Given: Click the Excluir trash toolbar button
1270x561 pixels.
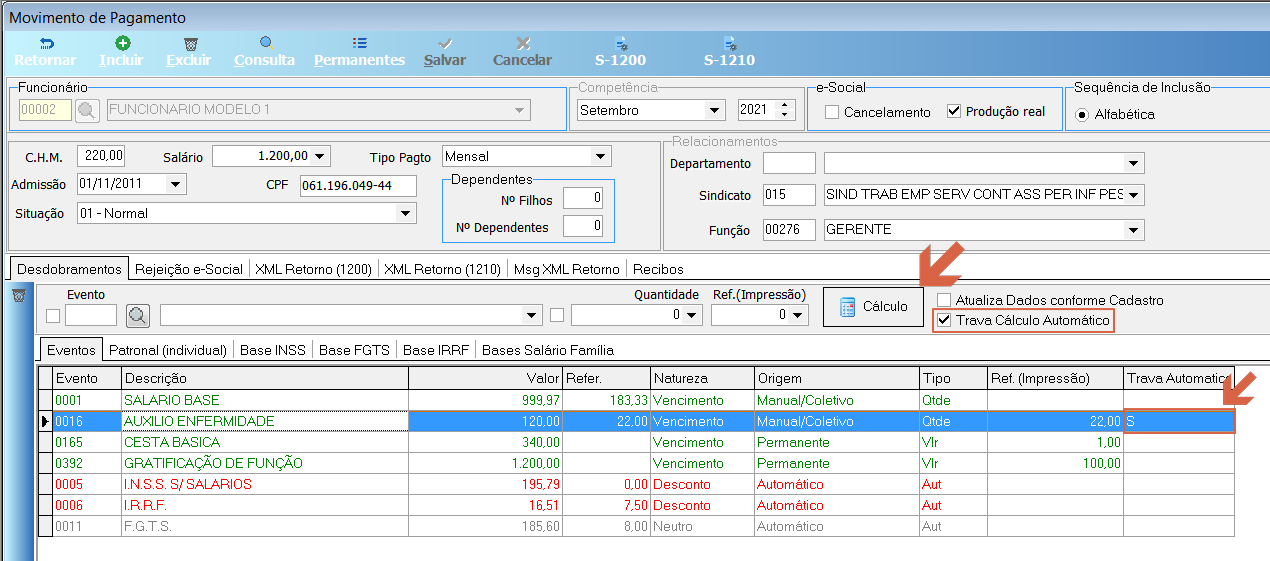Looking at the screenshot, I should pyautogui.click(x=189, y=52).
